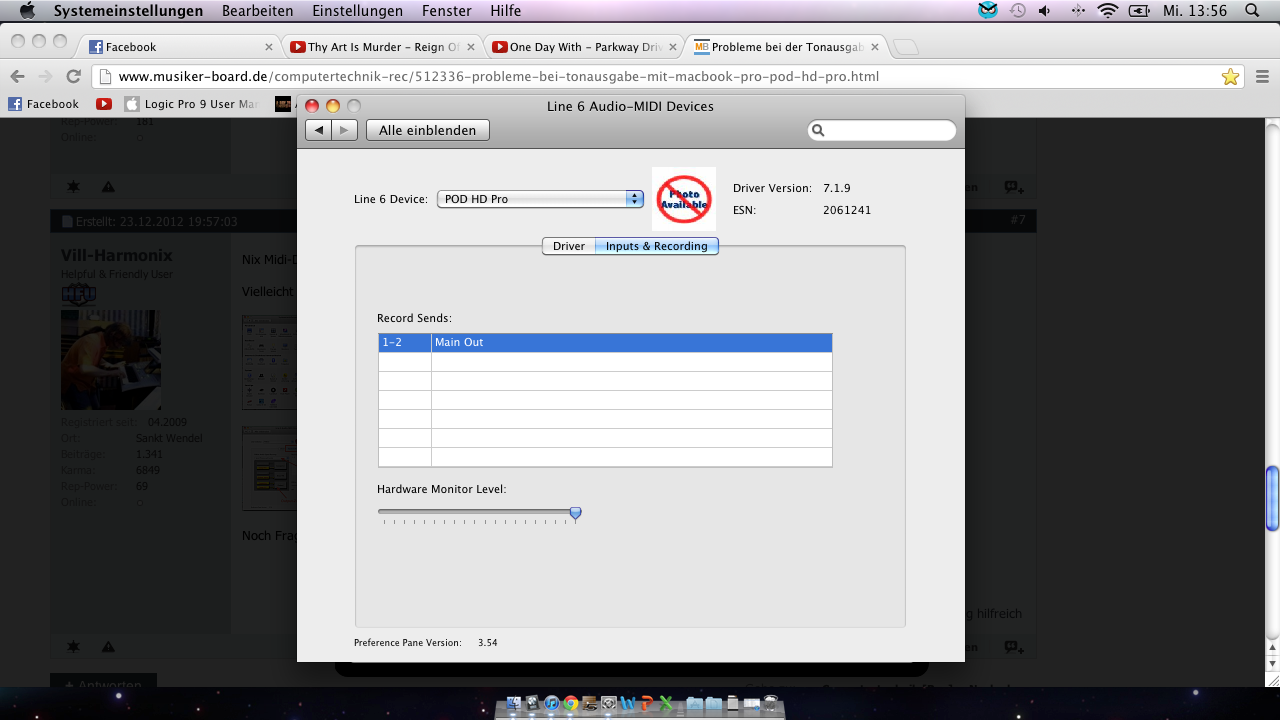The height and width of the screenshot is (720, 1280).
Task: Switch to the Driver tab
Action: tap(568, 246)
